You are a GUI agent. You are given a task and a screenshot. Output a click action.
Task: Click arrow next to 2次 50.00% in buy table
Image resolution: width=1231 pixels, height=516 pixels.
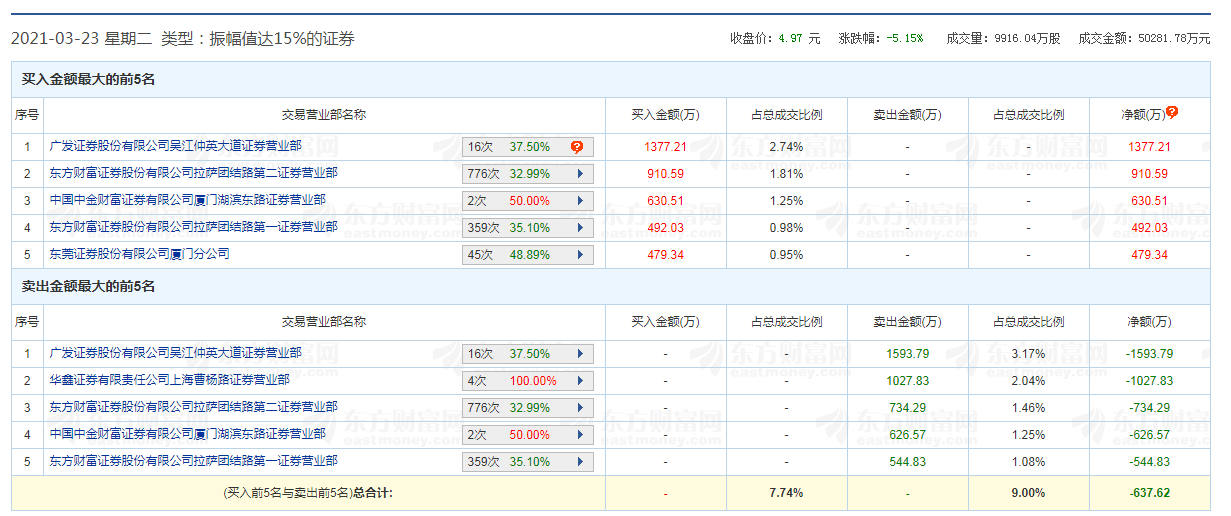[580, 201]
